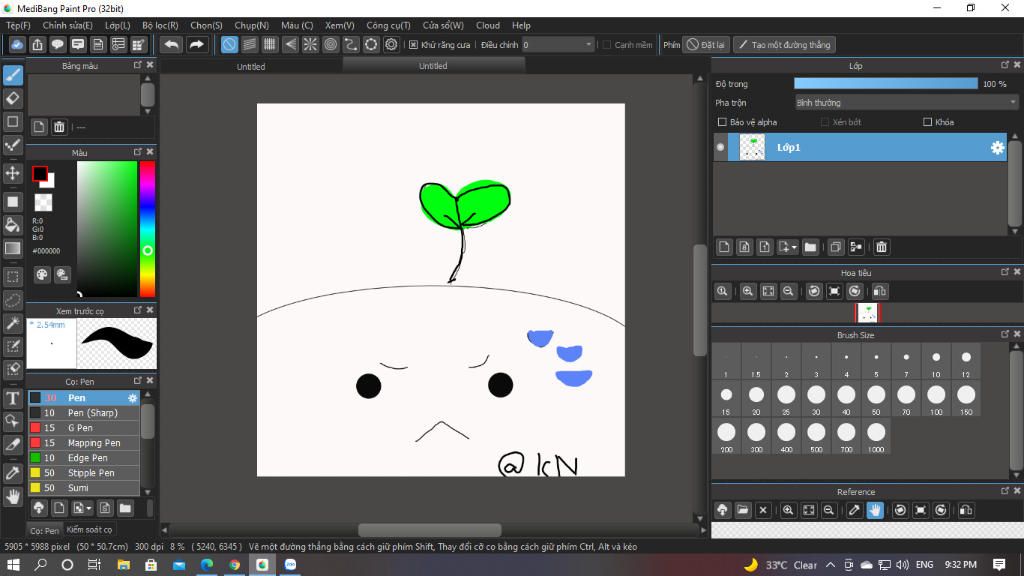Click Tạo một đường thẳng button
The image size is (1024, 576).
[784, 44]
